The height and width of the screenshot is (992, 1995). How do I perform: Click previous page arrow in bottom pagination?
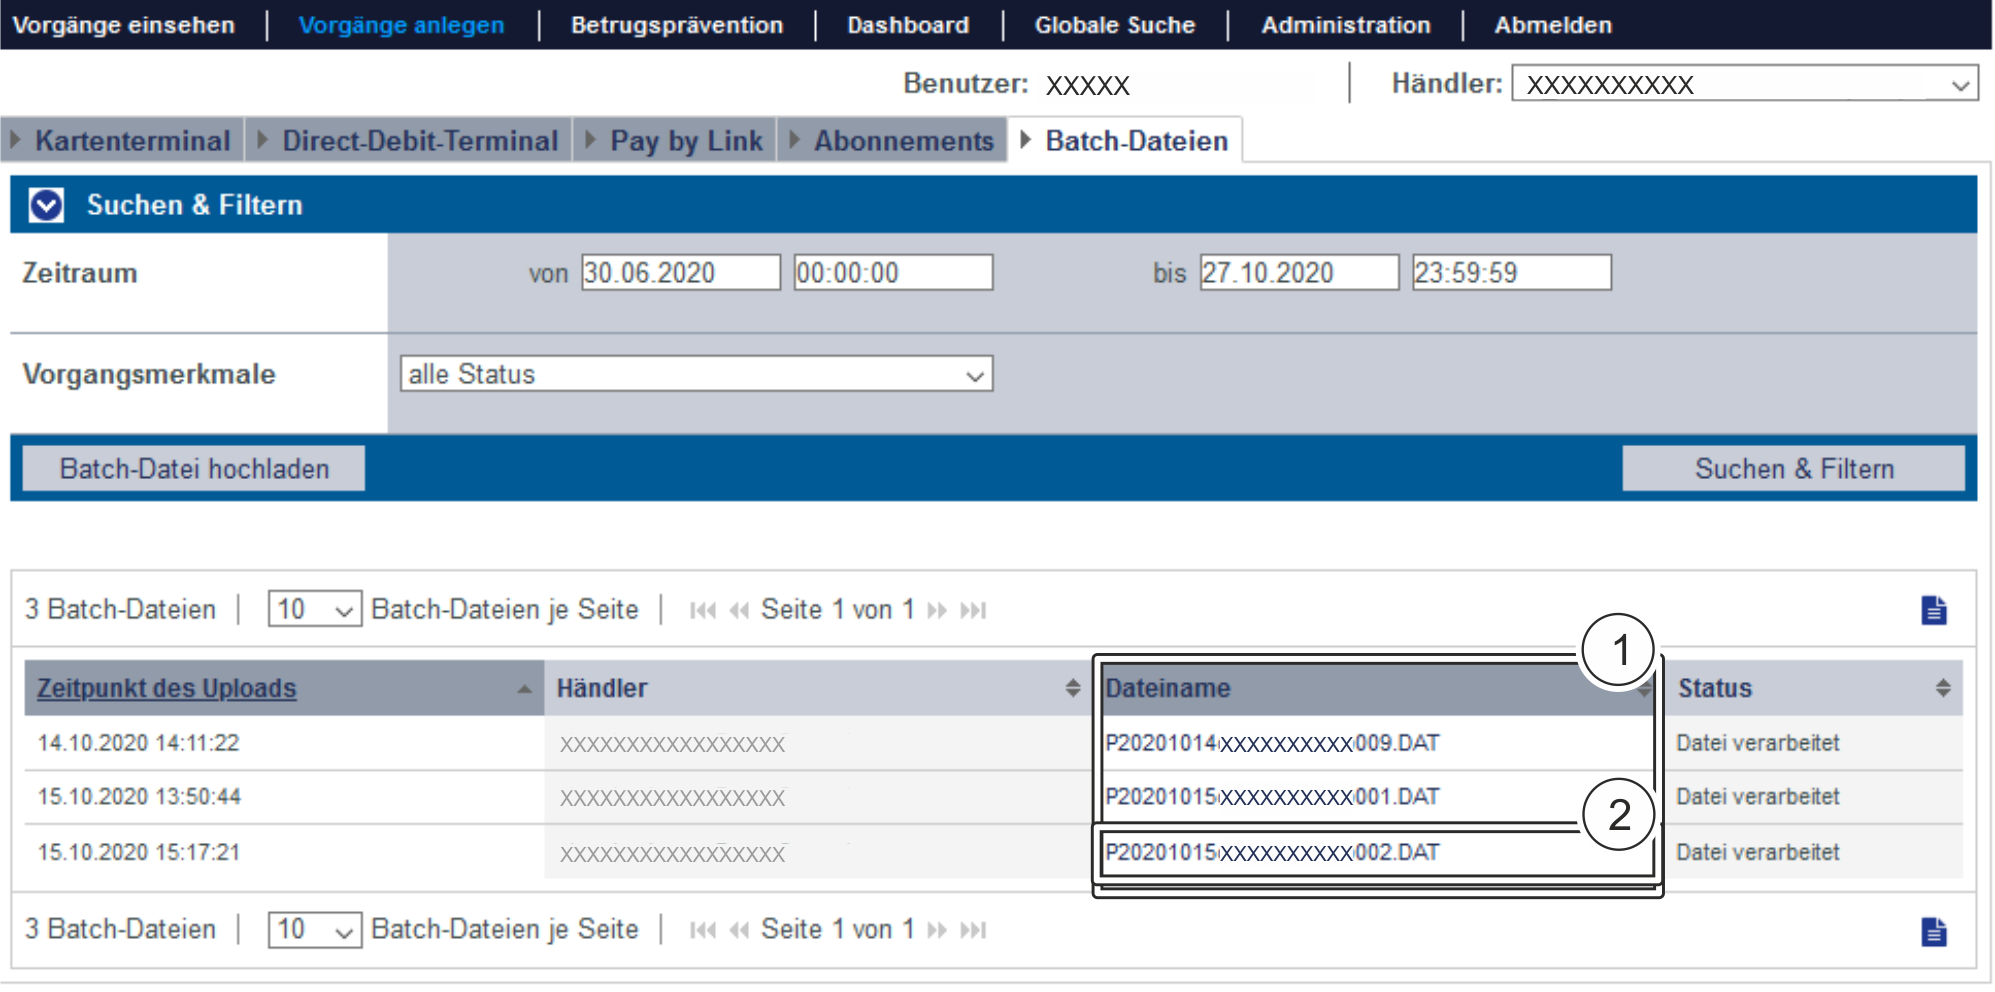pos(739,930)
